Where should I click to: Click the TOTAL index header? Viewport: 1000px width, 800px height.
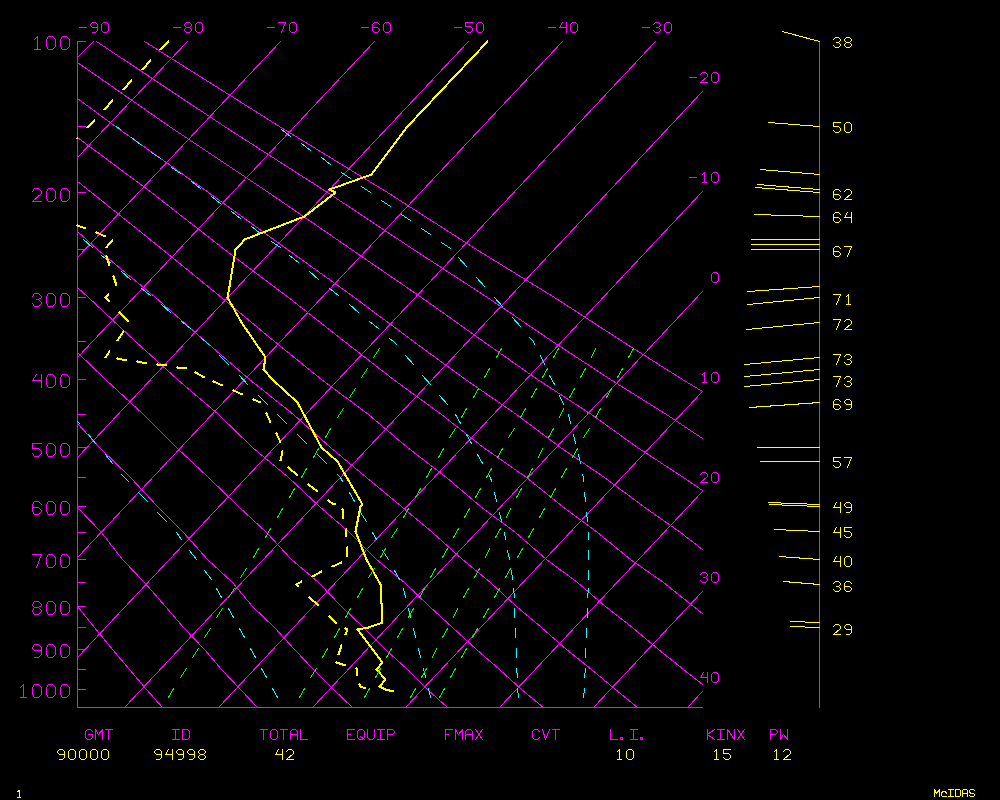click(x=284, y=735)
